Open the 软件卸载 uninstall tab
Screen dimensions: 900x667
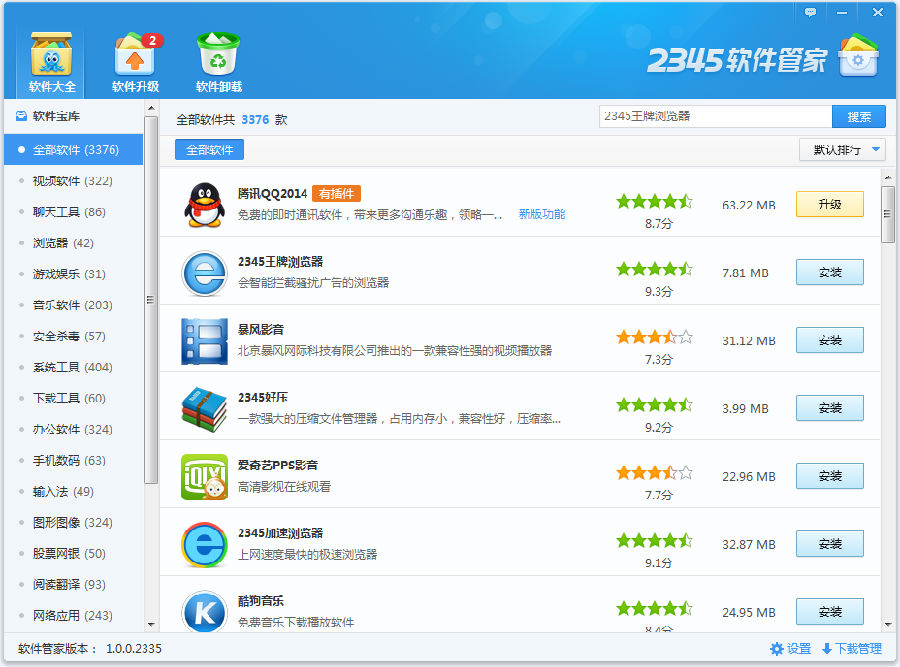(218, 62)
